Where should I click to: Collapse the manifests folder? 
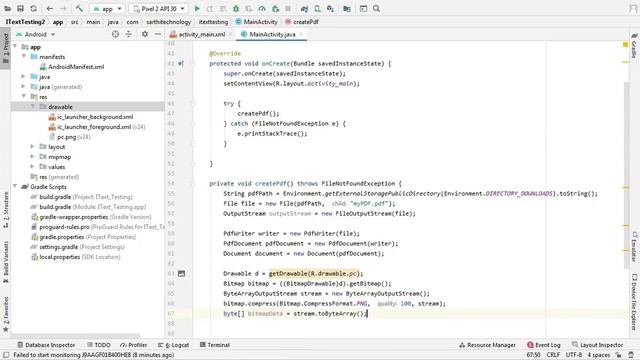tap(24, 56)
